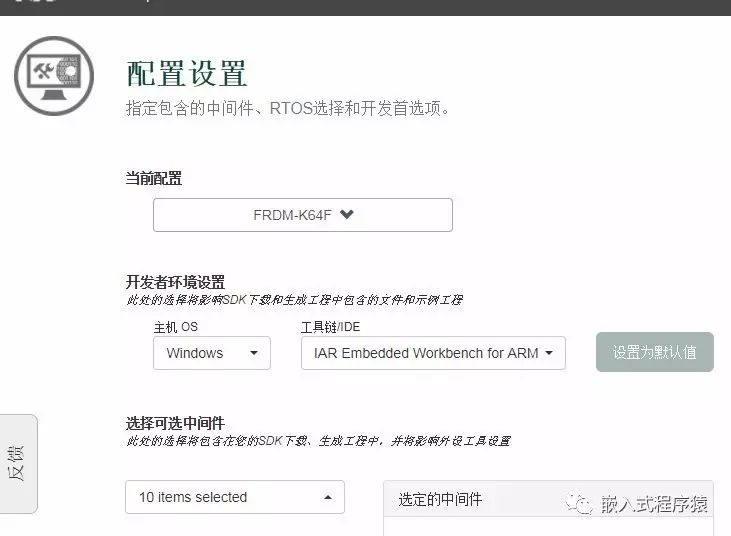Screen dimensions: 731x536
Task: Open the 反馈 feedback side tab
Action: point(17,464)
